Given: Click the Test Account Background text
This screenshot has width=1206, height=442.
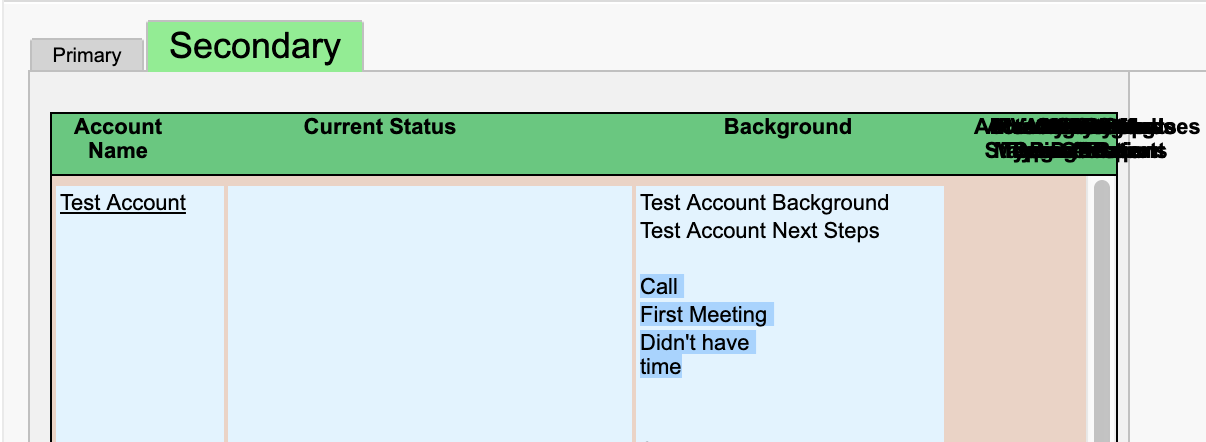Looking at the screenshot, I should (x=765, y=203).
